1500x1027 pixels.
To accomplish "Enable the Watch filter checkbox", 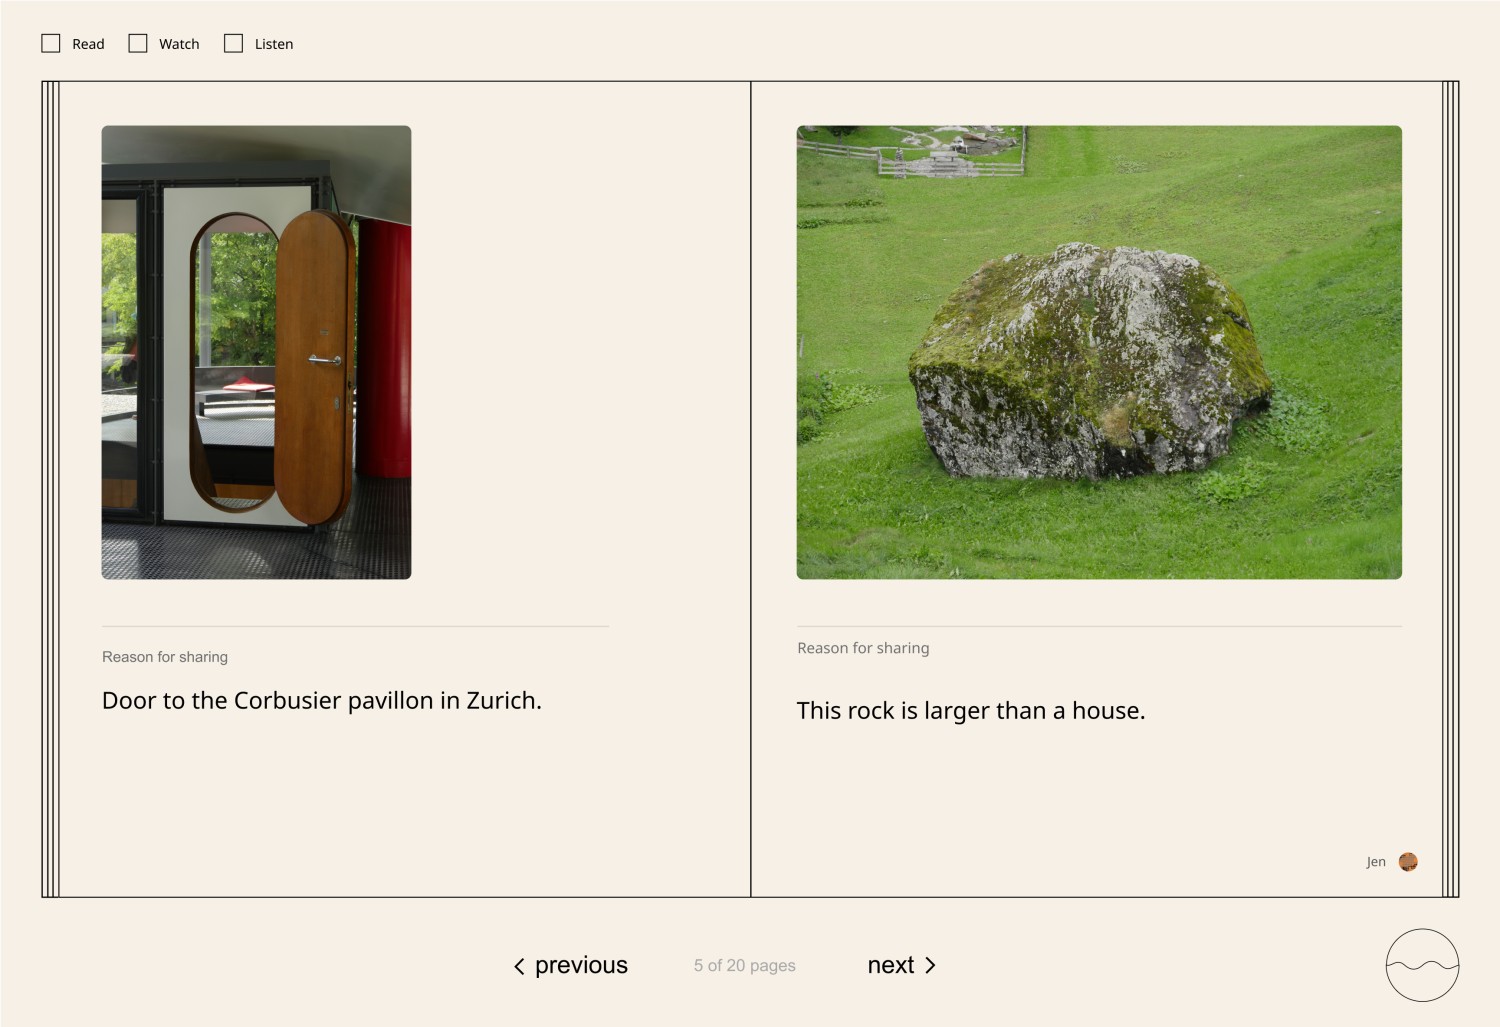I will 138,43.
